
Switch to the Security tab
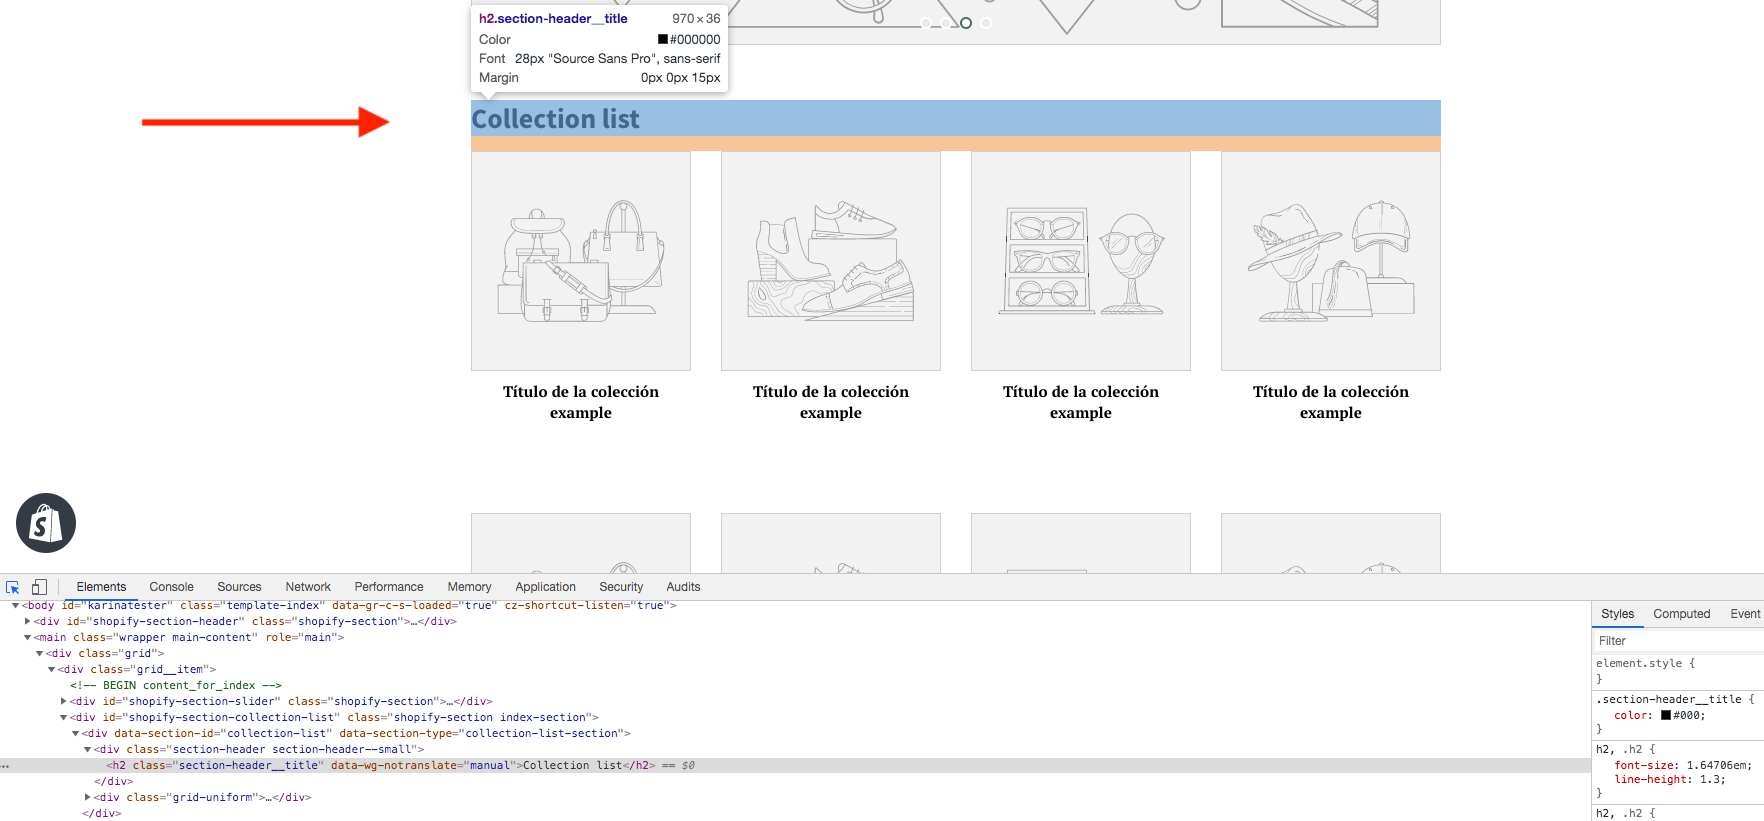pos(621,587)
